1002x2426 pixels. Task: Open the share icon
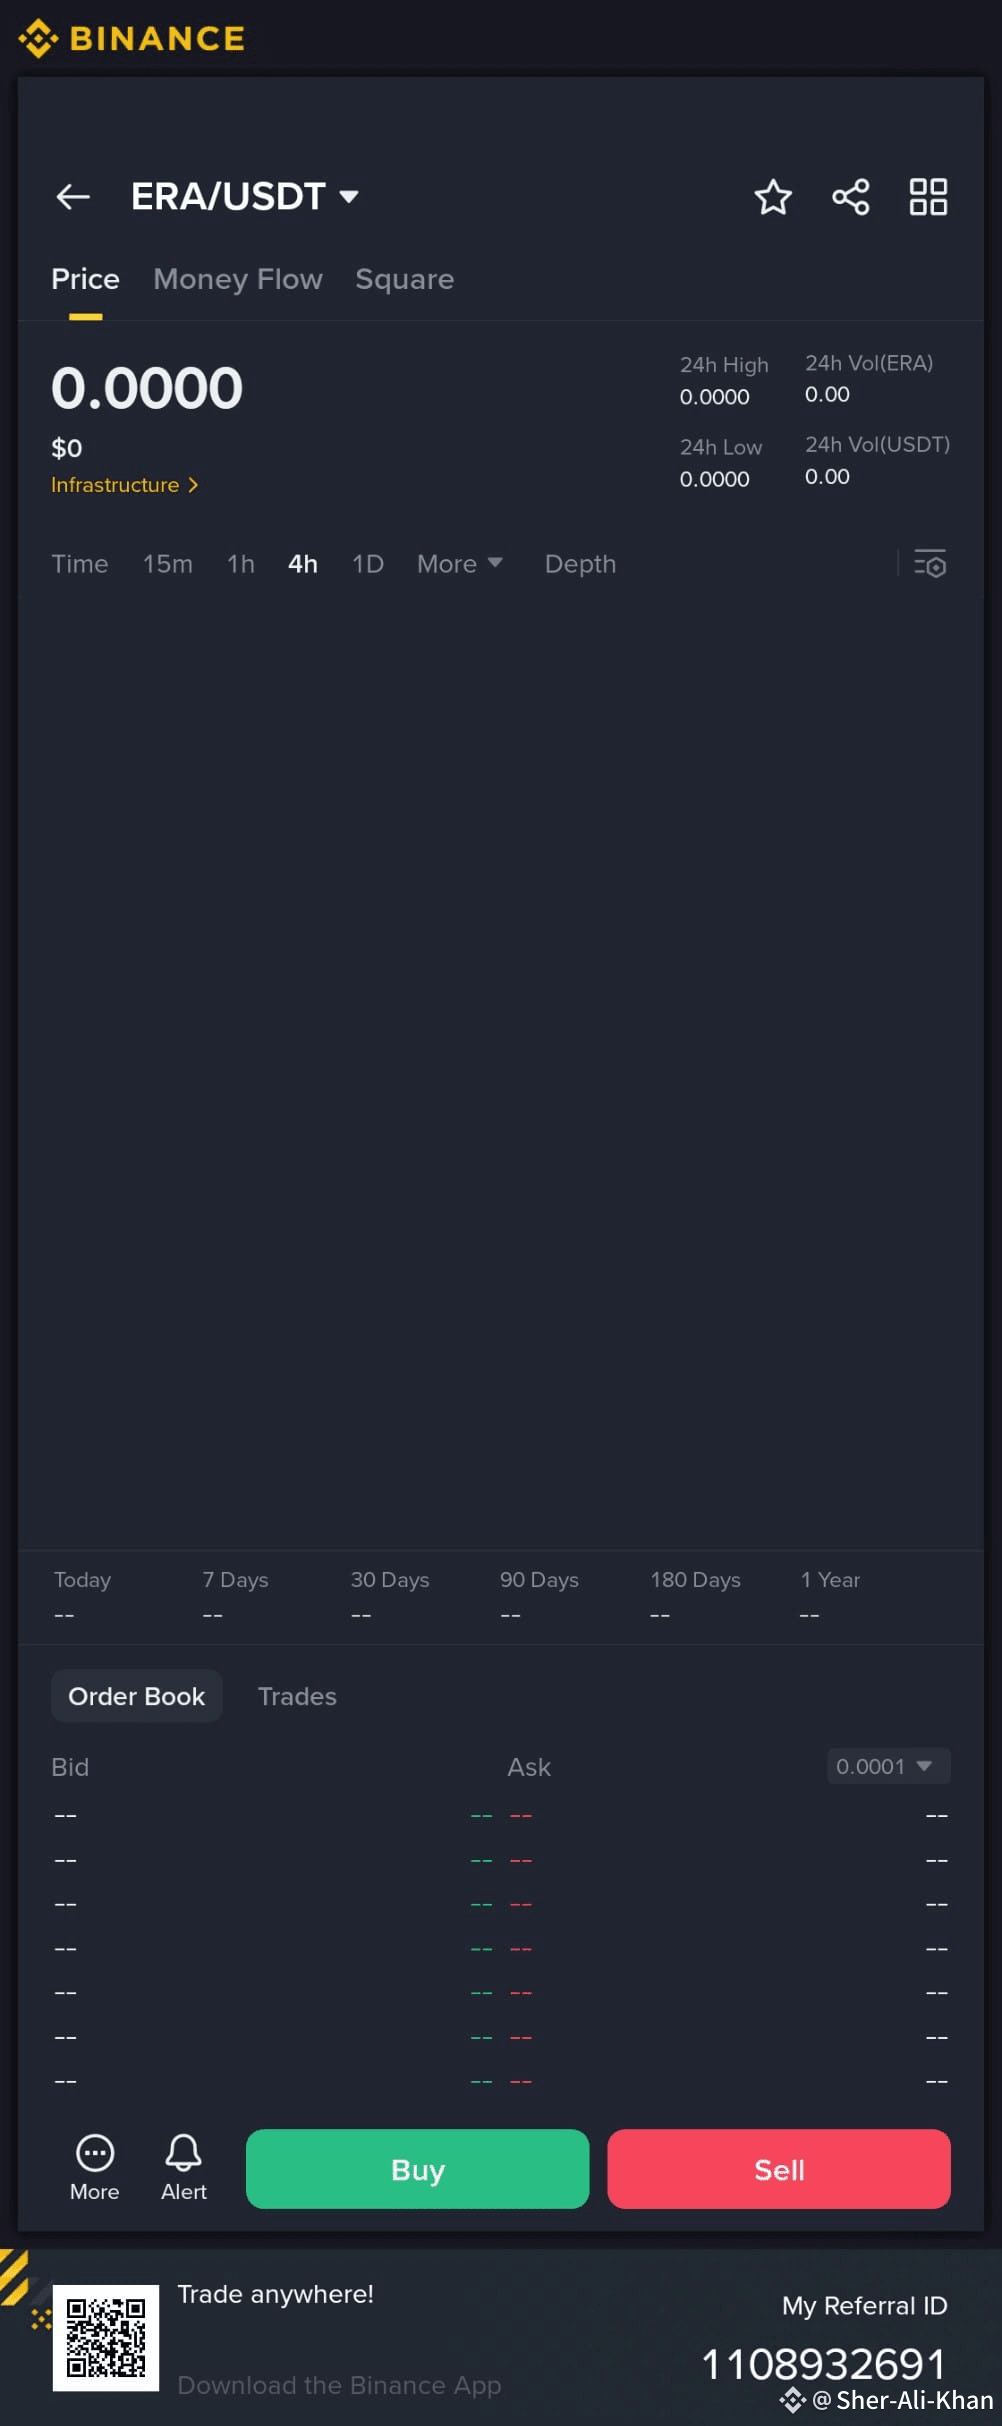[851, 197]
